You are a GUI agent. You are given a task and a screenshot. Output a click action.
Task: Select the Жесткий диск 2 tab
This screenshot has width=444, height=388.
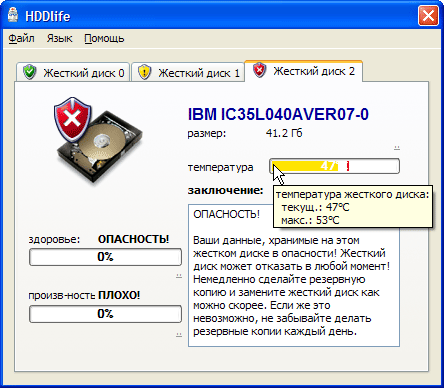[303, 71]
